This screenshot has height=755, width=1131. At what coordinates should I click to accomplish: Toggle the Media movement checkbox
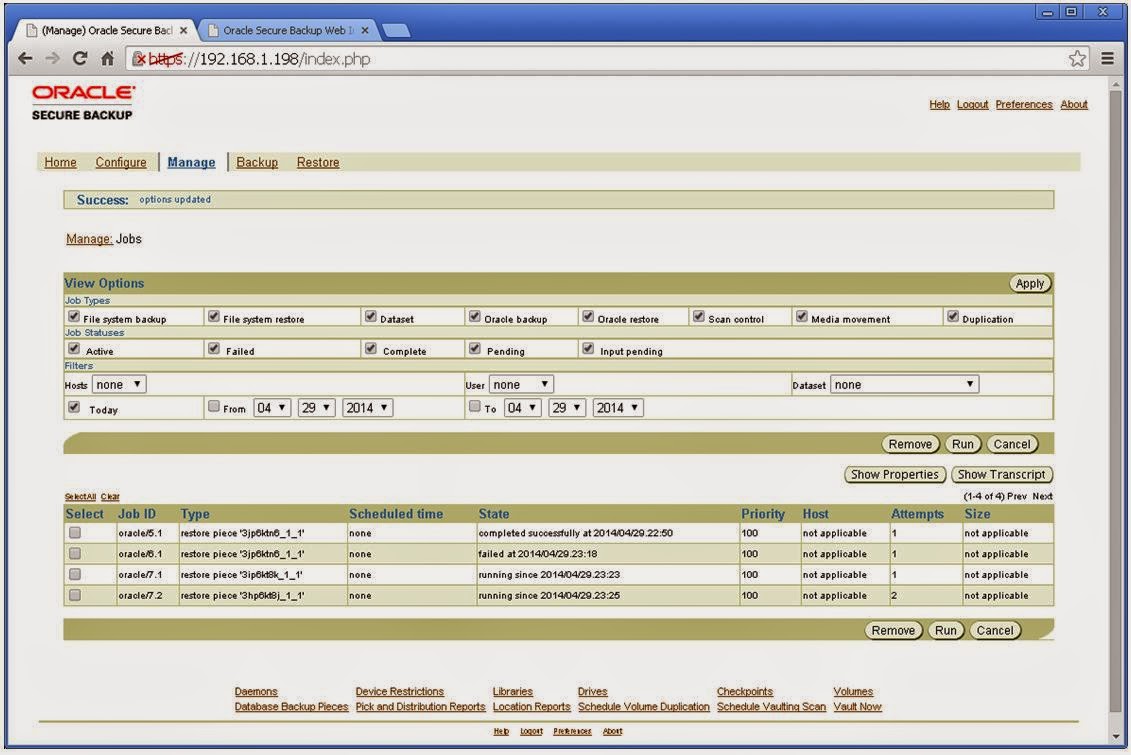(801, 317)
